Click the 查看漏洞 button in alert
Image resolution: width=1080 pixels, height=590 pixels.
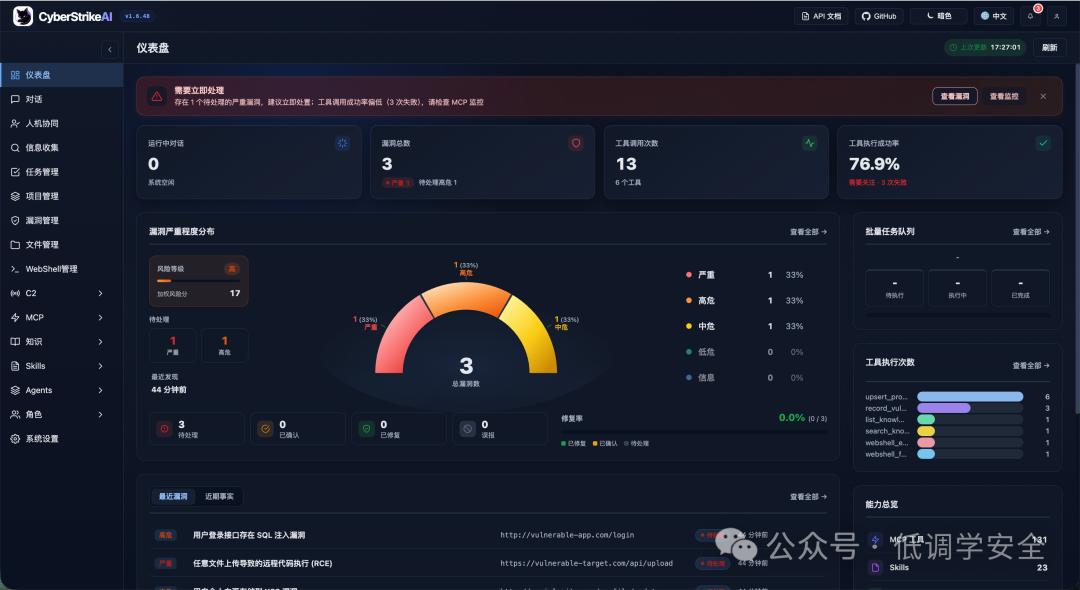click(955, 96)
